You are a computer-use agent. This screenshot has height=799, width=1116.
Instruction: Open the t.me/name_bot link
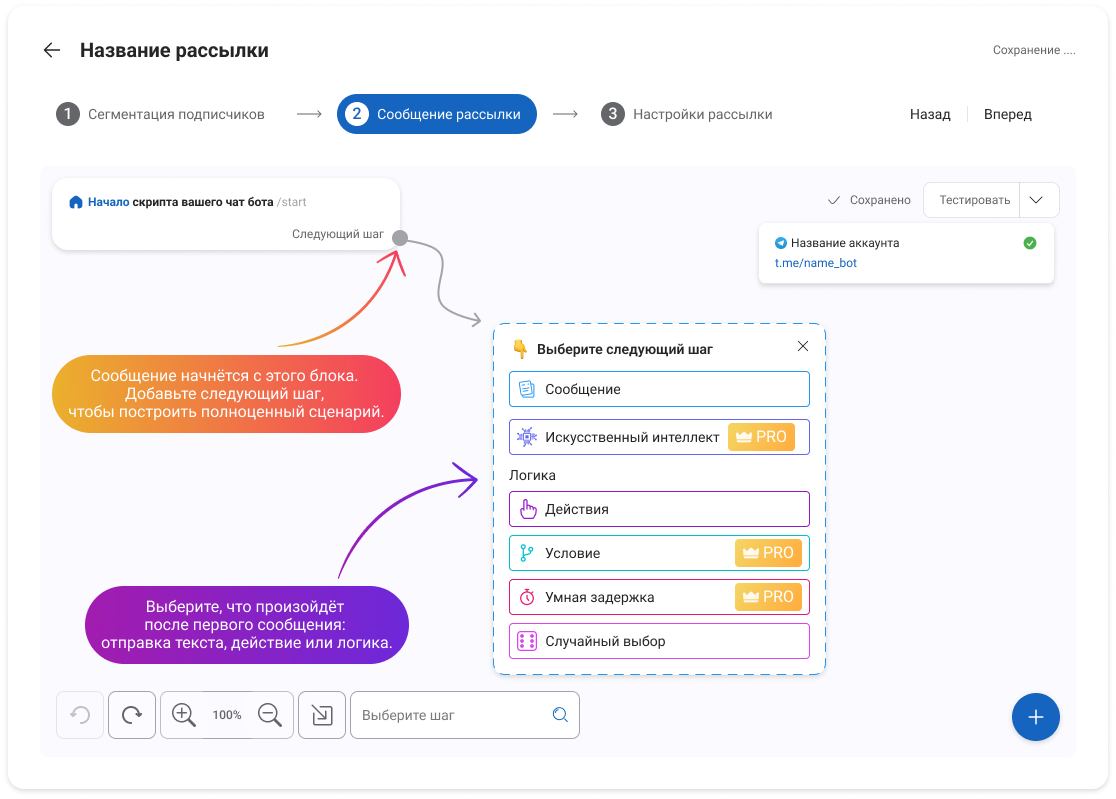coord(816,263)
